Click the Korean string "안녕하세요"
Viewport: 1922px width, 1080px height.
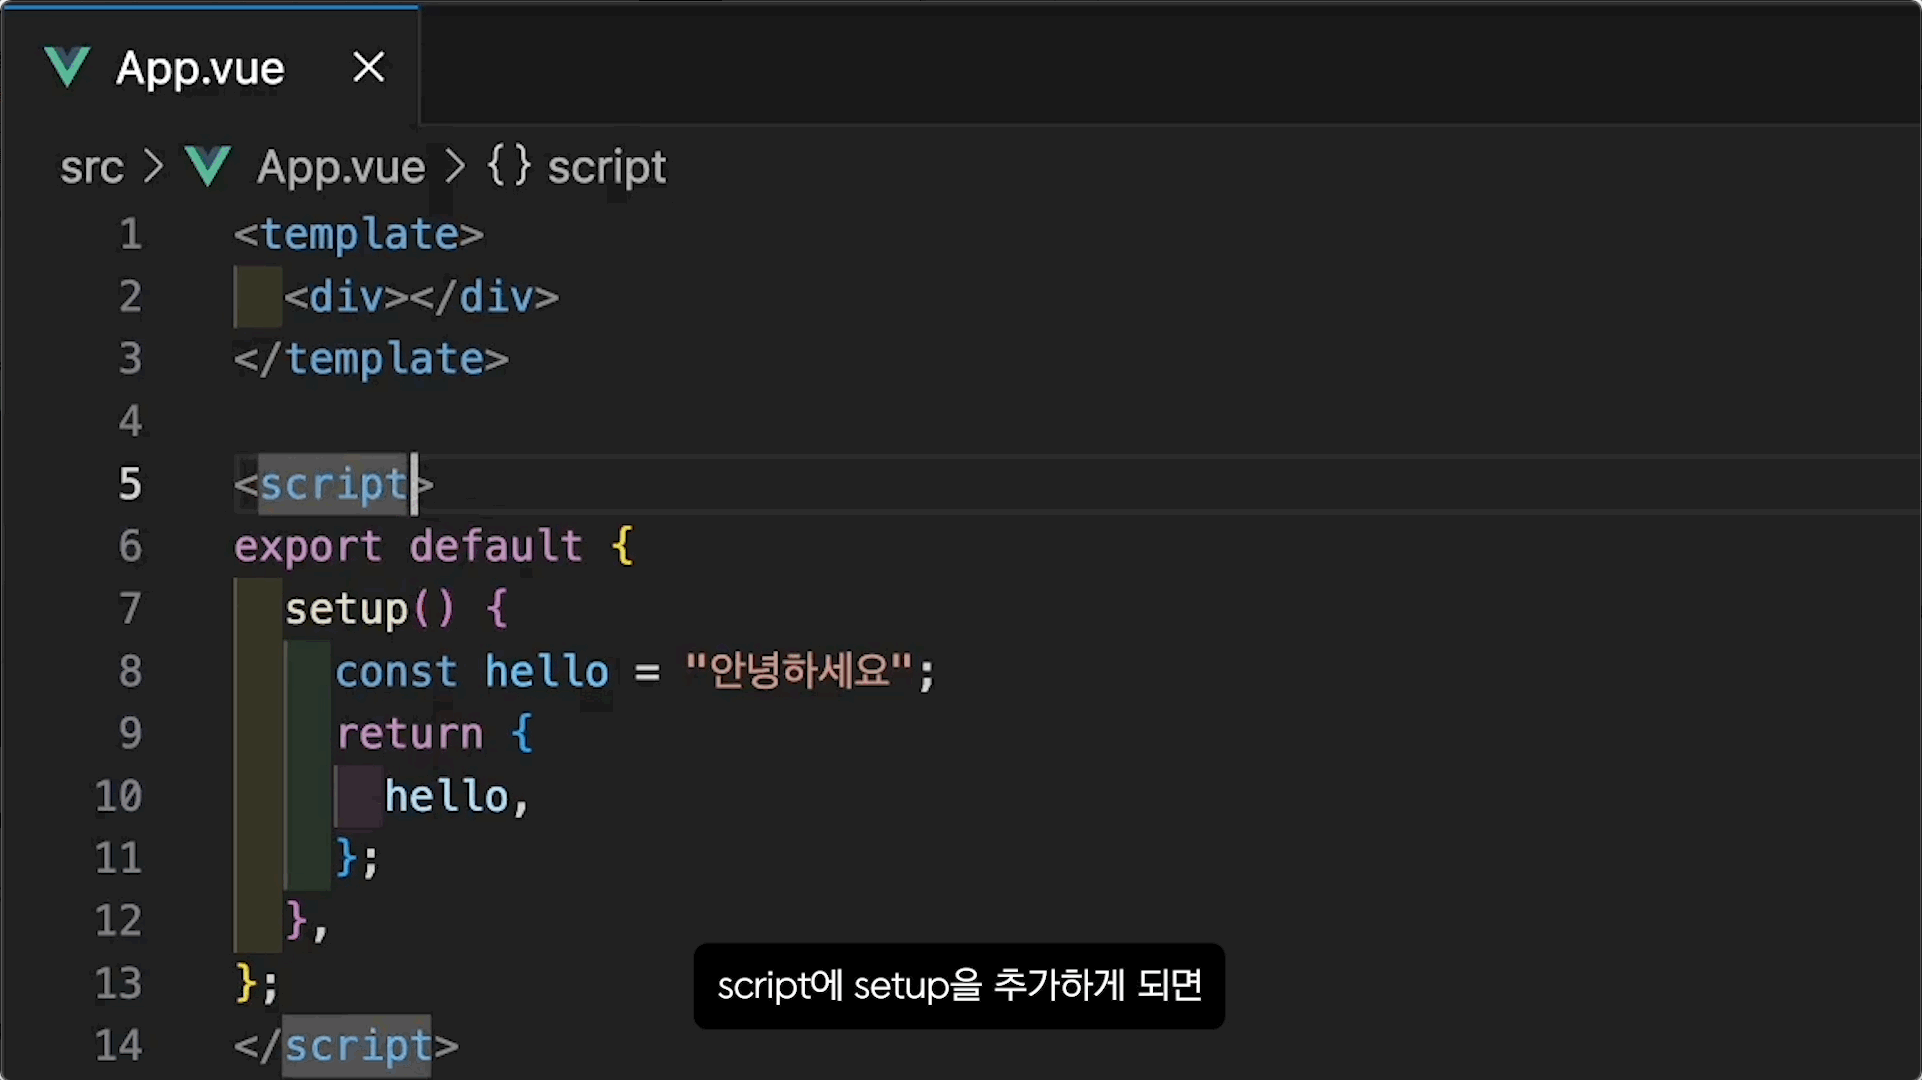798,671
